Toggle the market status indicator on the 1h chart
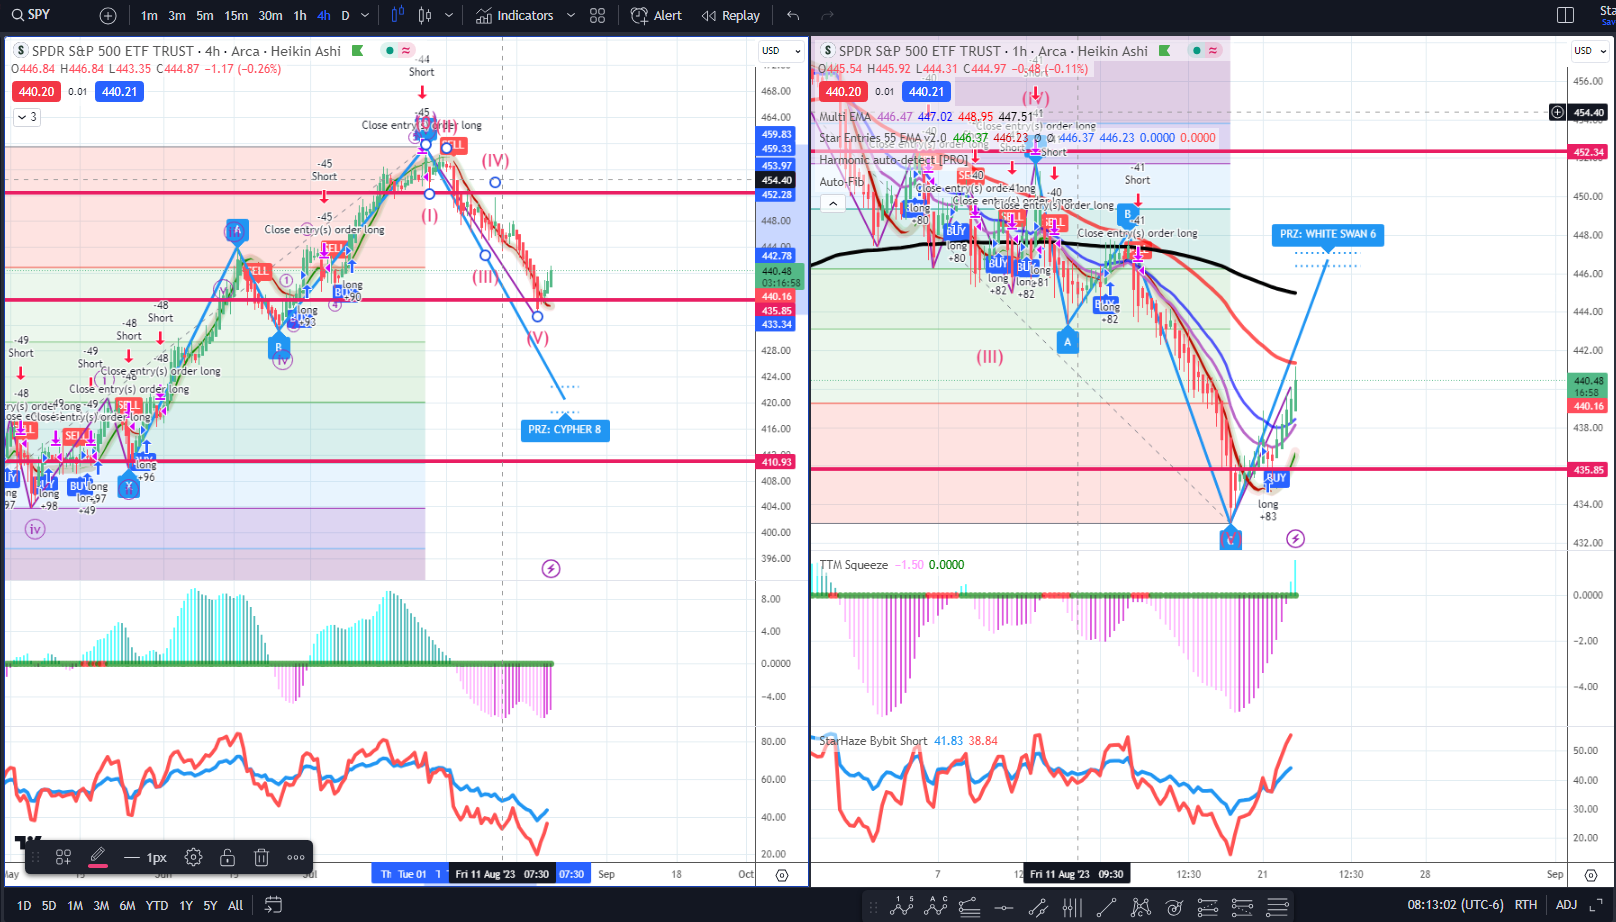The image size is (1616, 922). point(1197,51)
